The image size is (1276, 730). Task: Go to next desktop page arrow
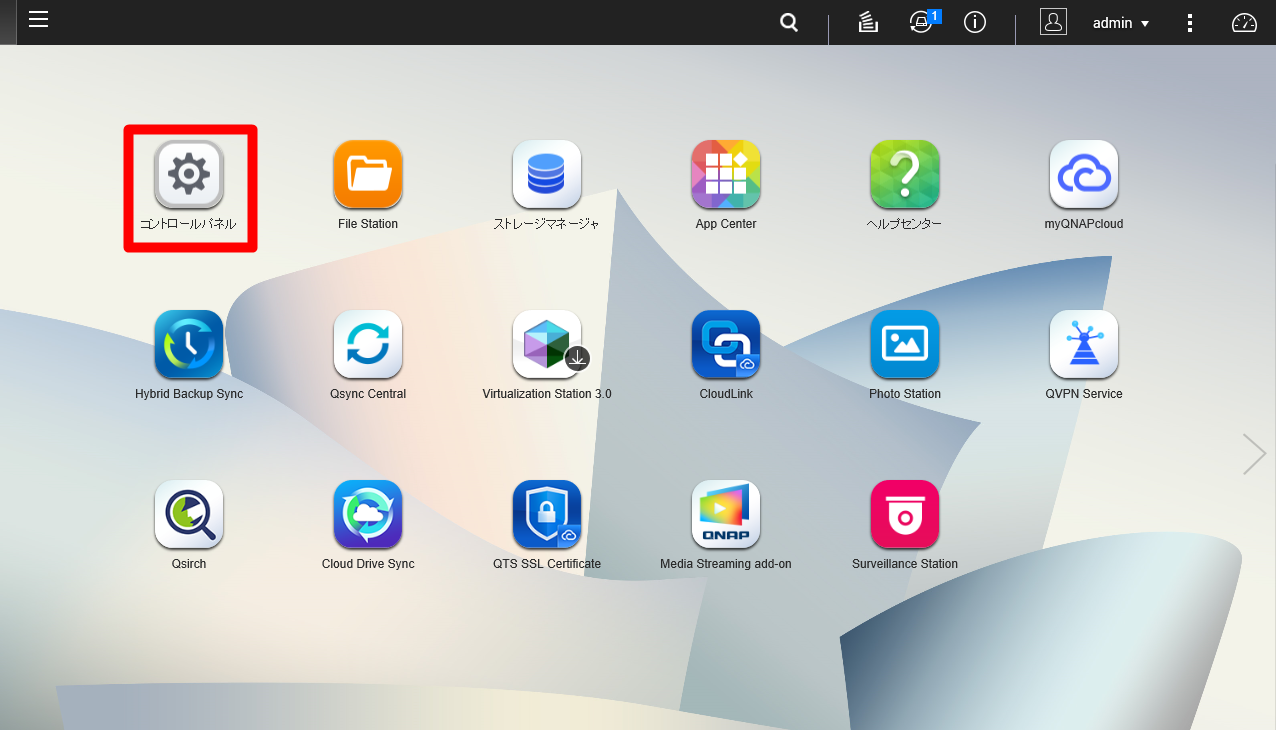tap(1254, 454)
